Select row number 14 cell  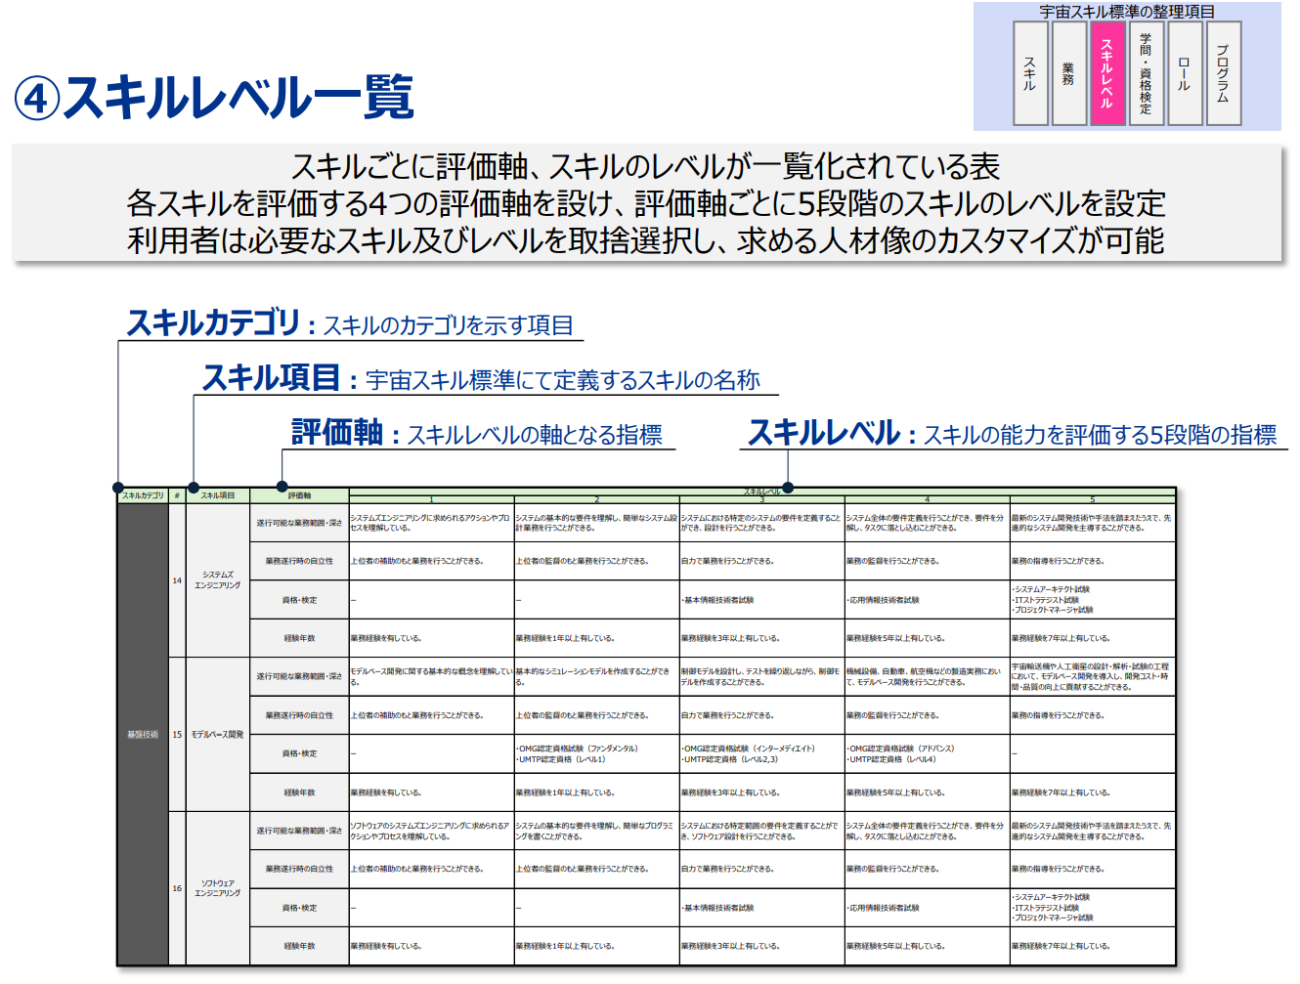(x=177, y=581)
